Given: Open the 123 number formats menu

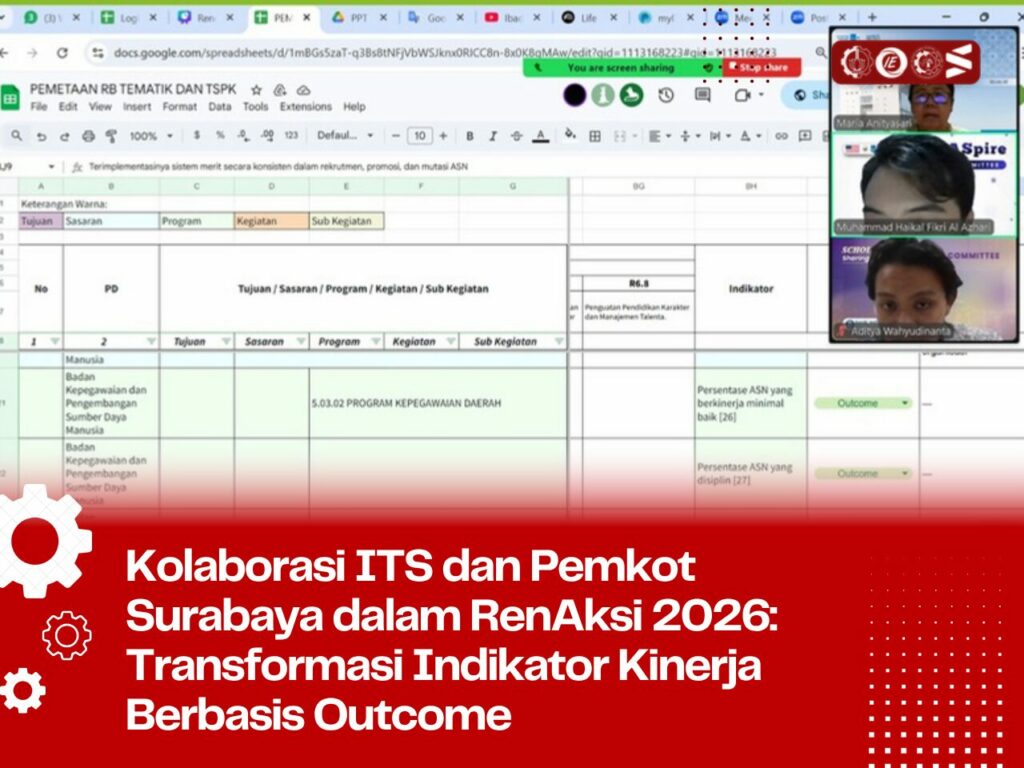Looking at the screenshot, I should tap(291, 136).
